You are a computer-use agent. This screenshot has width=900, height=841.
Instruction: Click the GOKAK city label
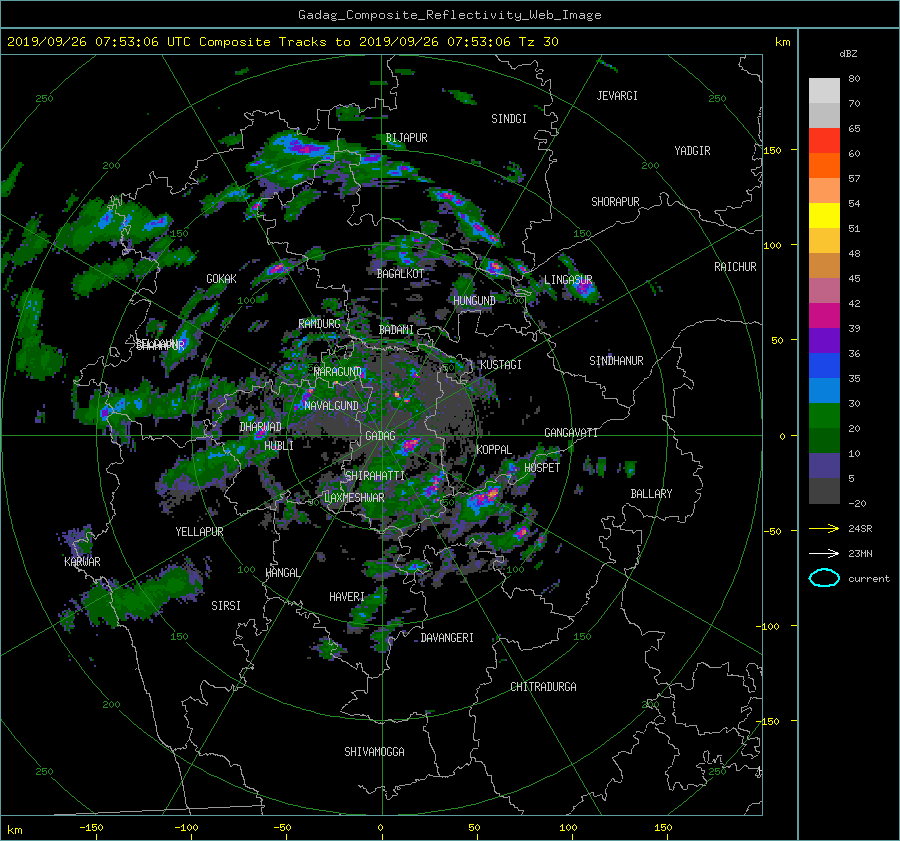(222, 279)
